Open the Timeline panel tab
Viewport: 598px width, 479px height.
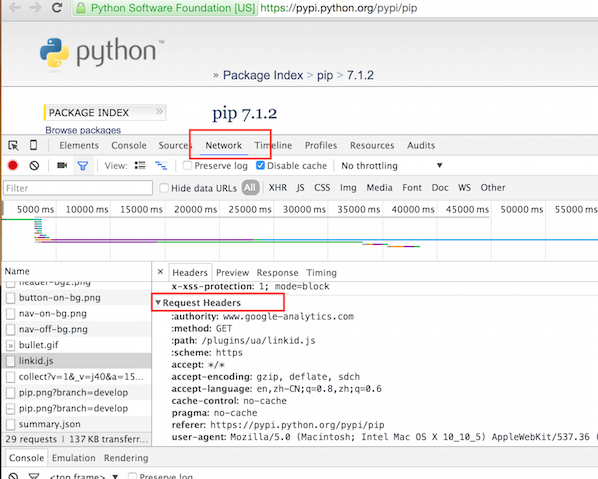tap(273, 145)
